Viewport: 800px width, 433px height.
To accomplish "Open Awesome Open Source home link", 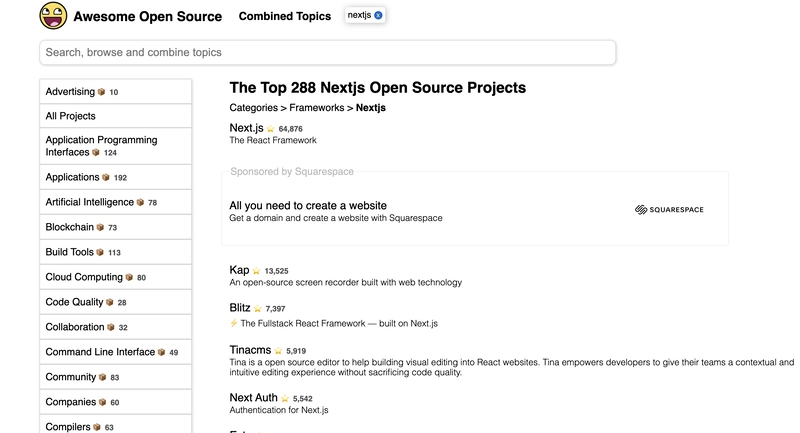I will 147,16.
